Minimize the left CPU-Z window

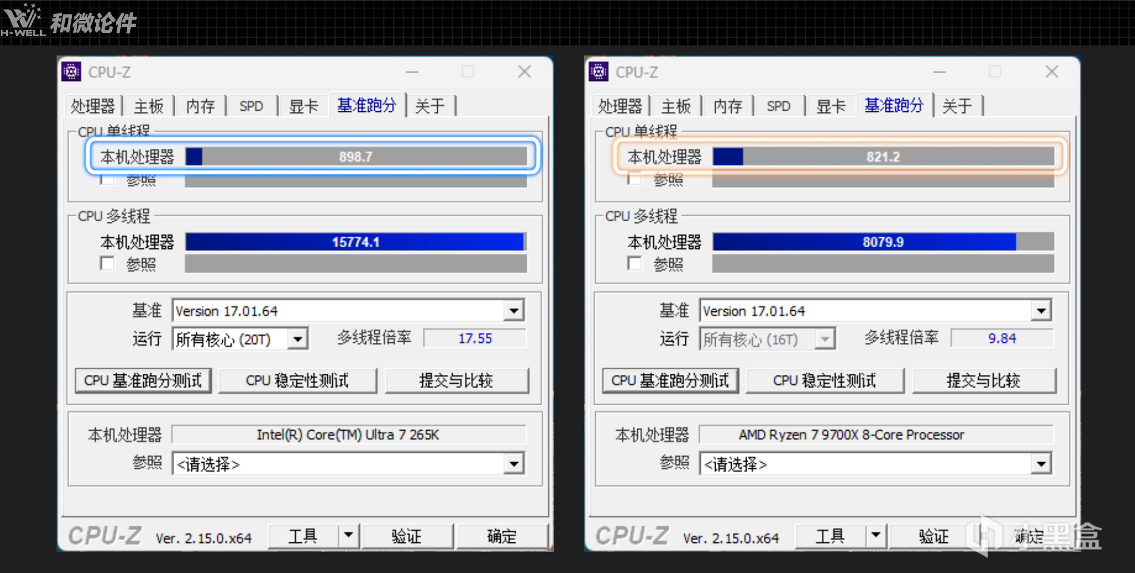point(412,72)
